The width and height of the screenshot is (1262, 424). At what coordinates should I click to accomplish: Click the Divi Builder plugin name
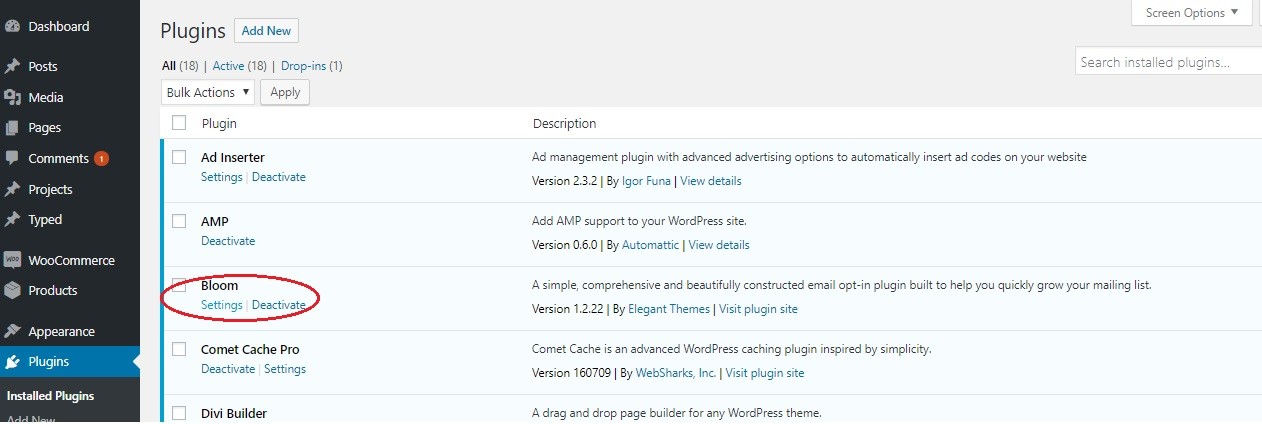pos(234,413)
